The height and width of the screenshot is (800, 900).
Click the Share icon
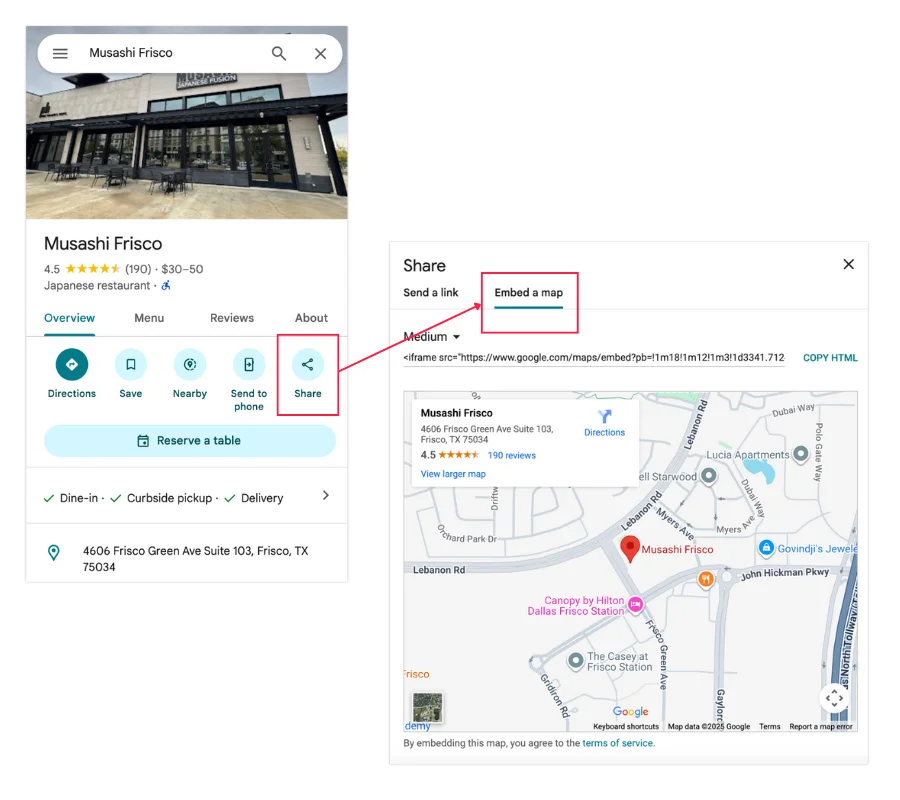(x=307, y=364)
